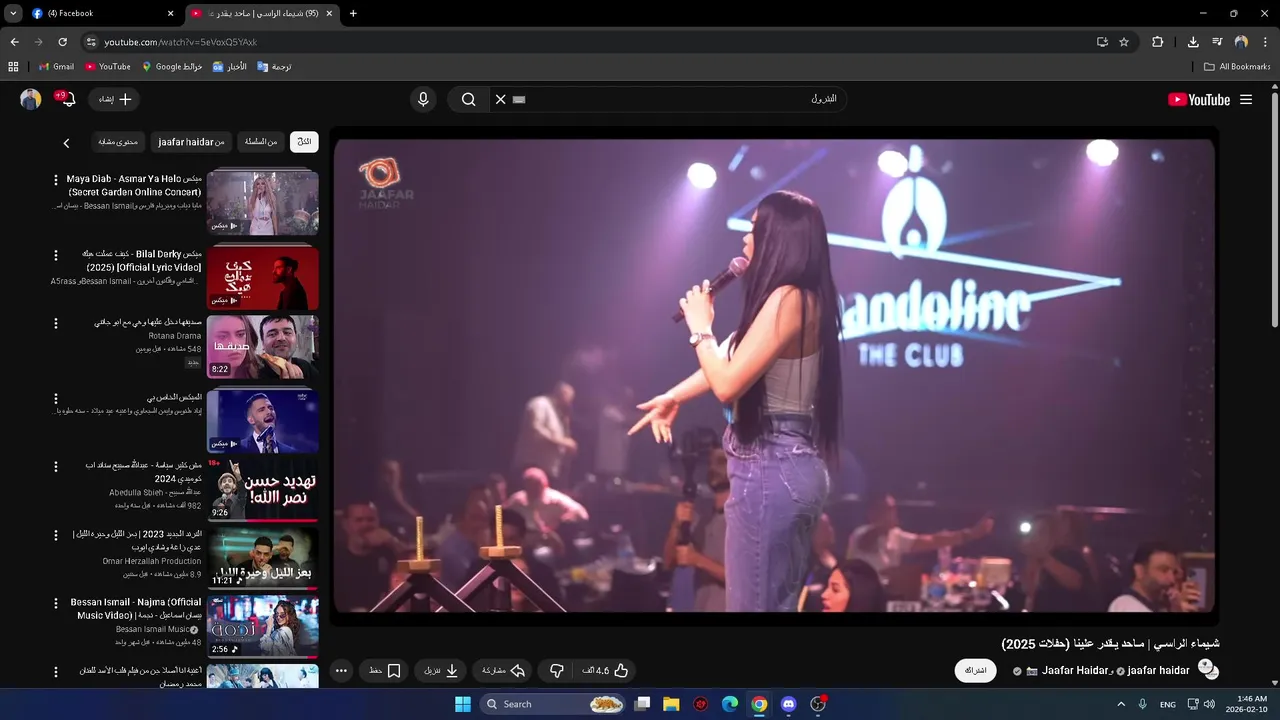Select the من jaafar haidar chip
Viewport: 1280px width, 720px height.
(191, 142)
